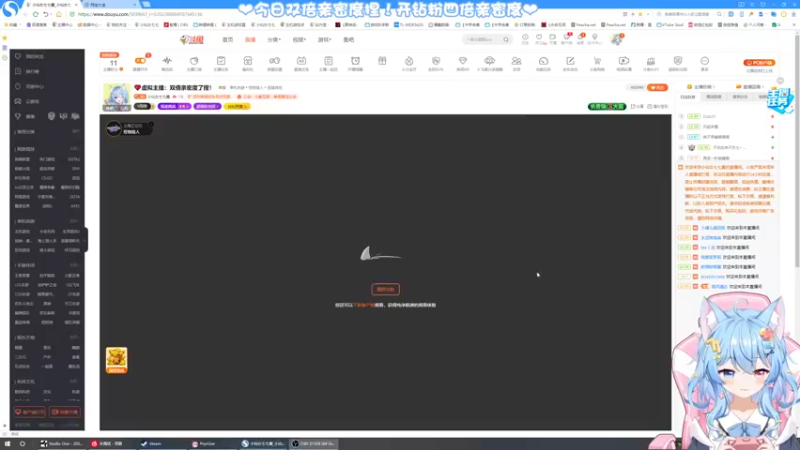Click the browser home icon
The height and width of the screenshot is (450, 800).
tap(59, 14)
